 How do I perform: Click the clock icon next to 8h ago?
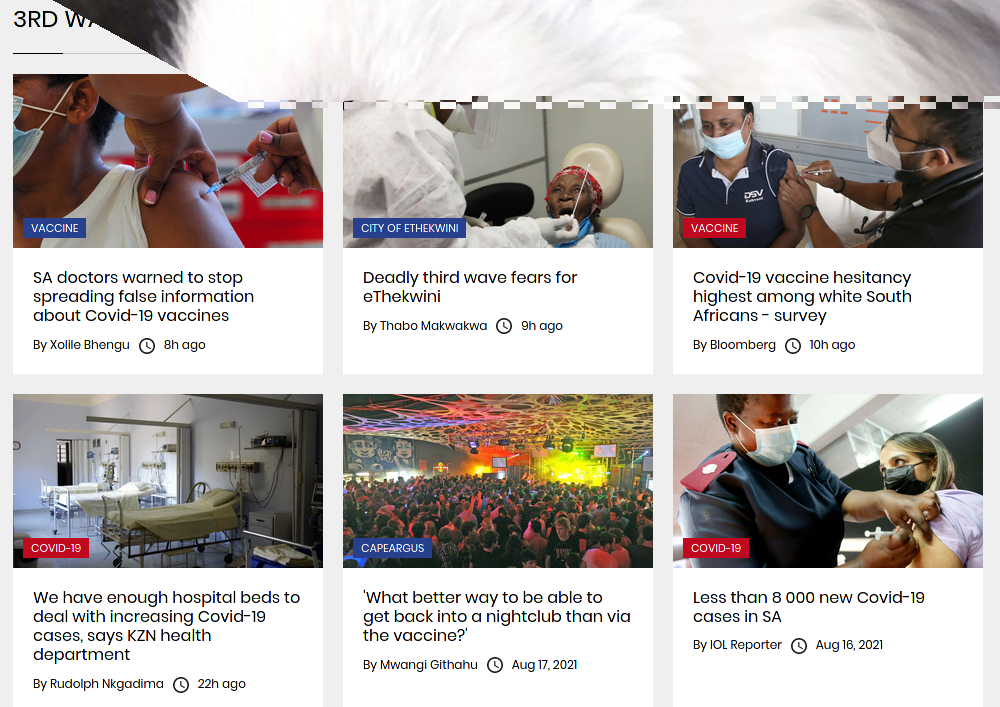click(x=147, y=346)
